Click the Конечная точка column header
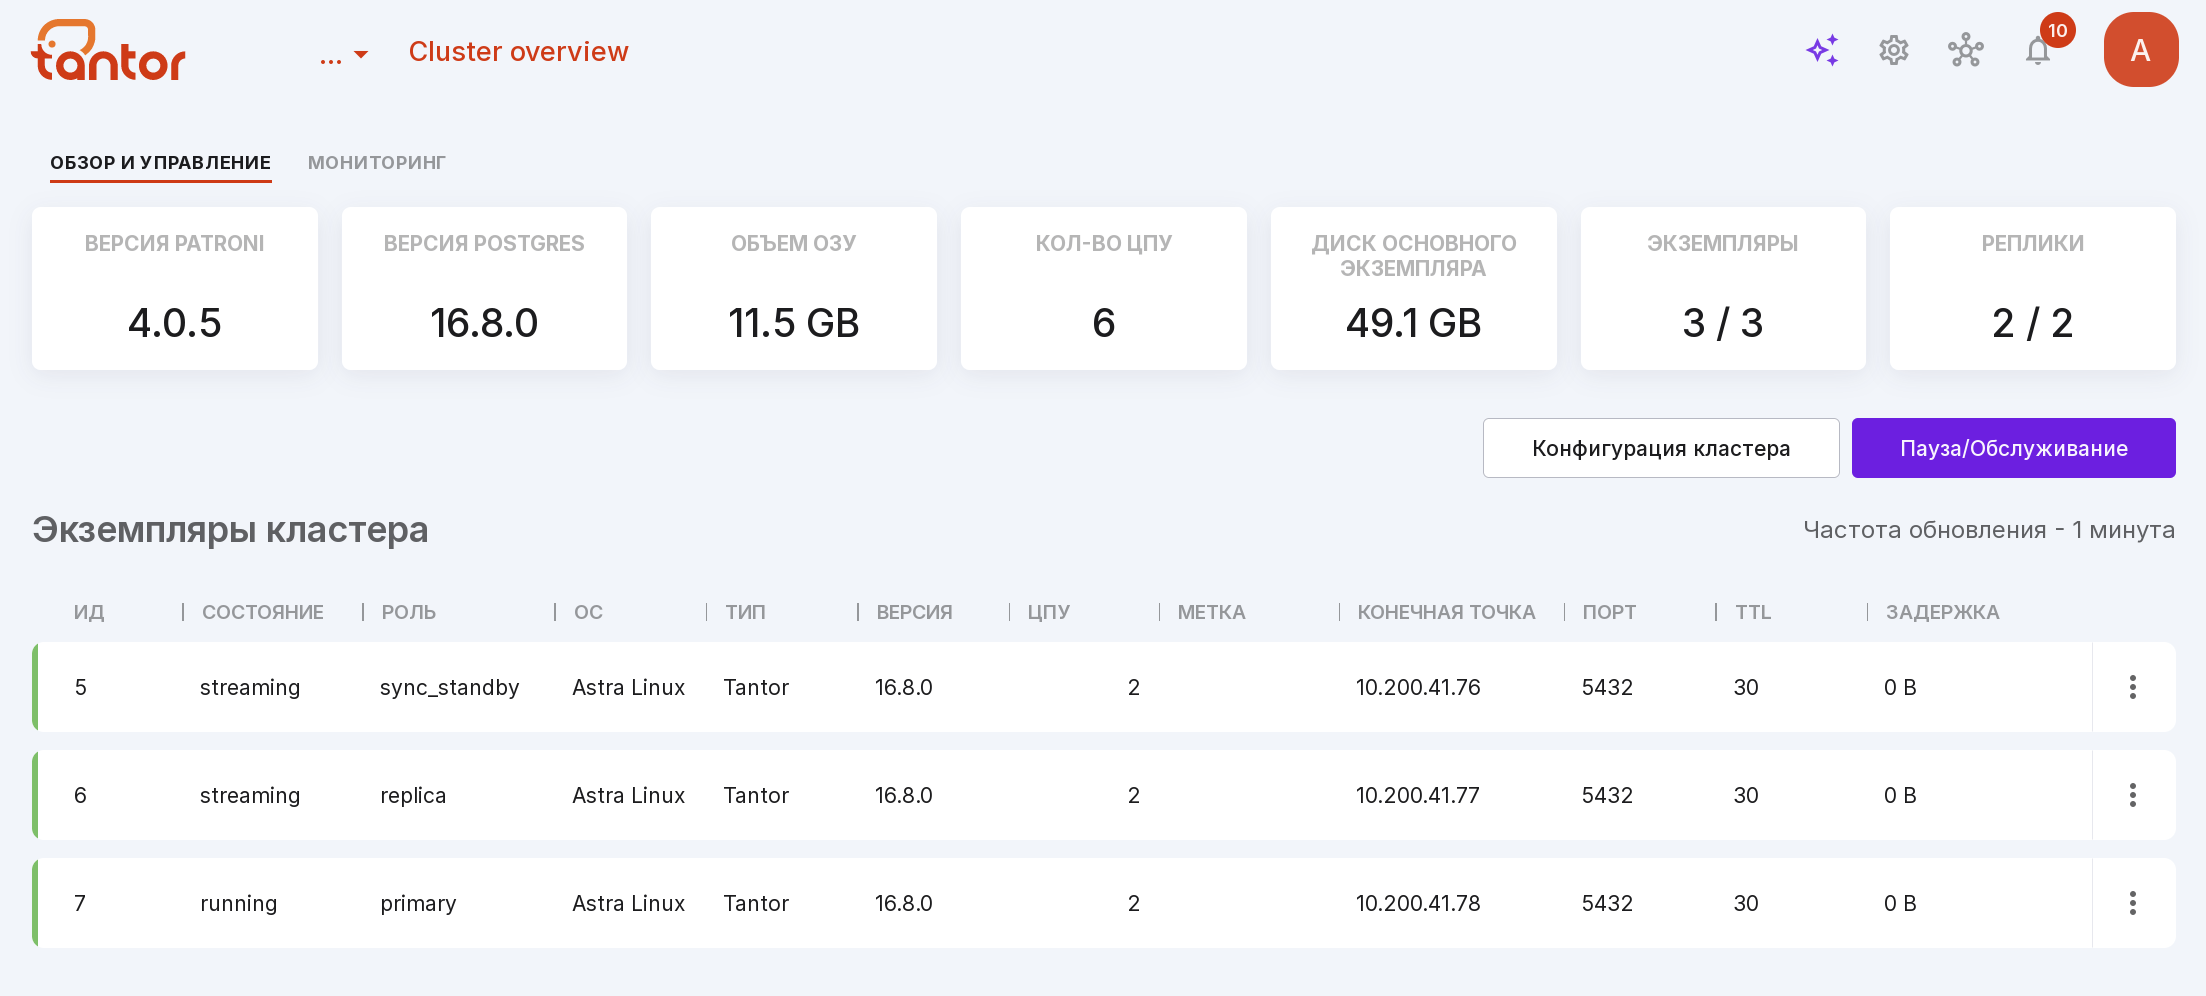The height and width of the screenshot is (996, 2206). click(x=1446, y=612)
